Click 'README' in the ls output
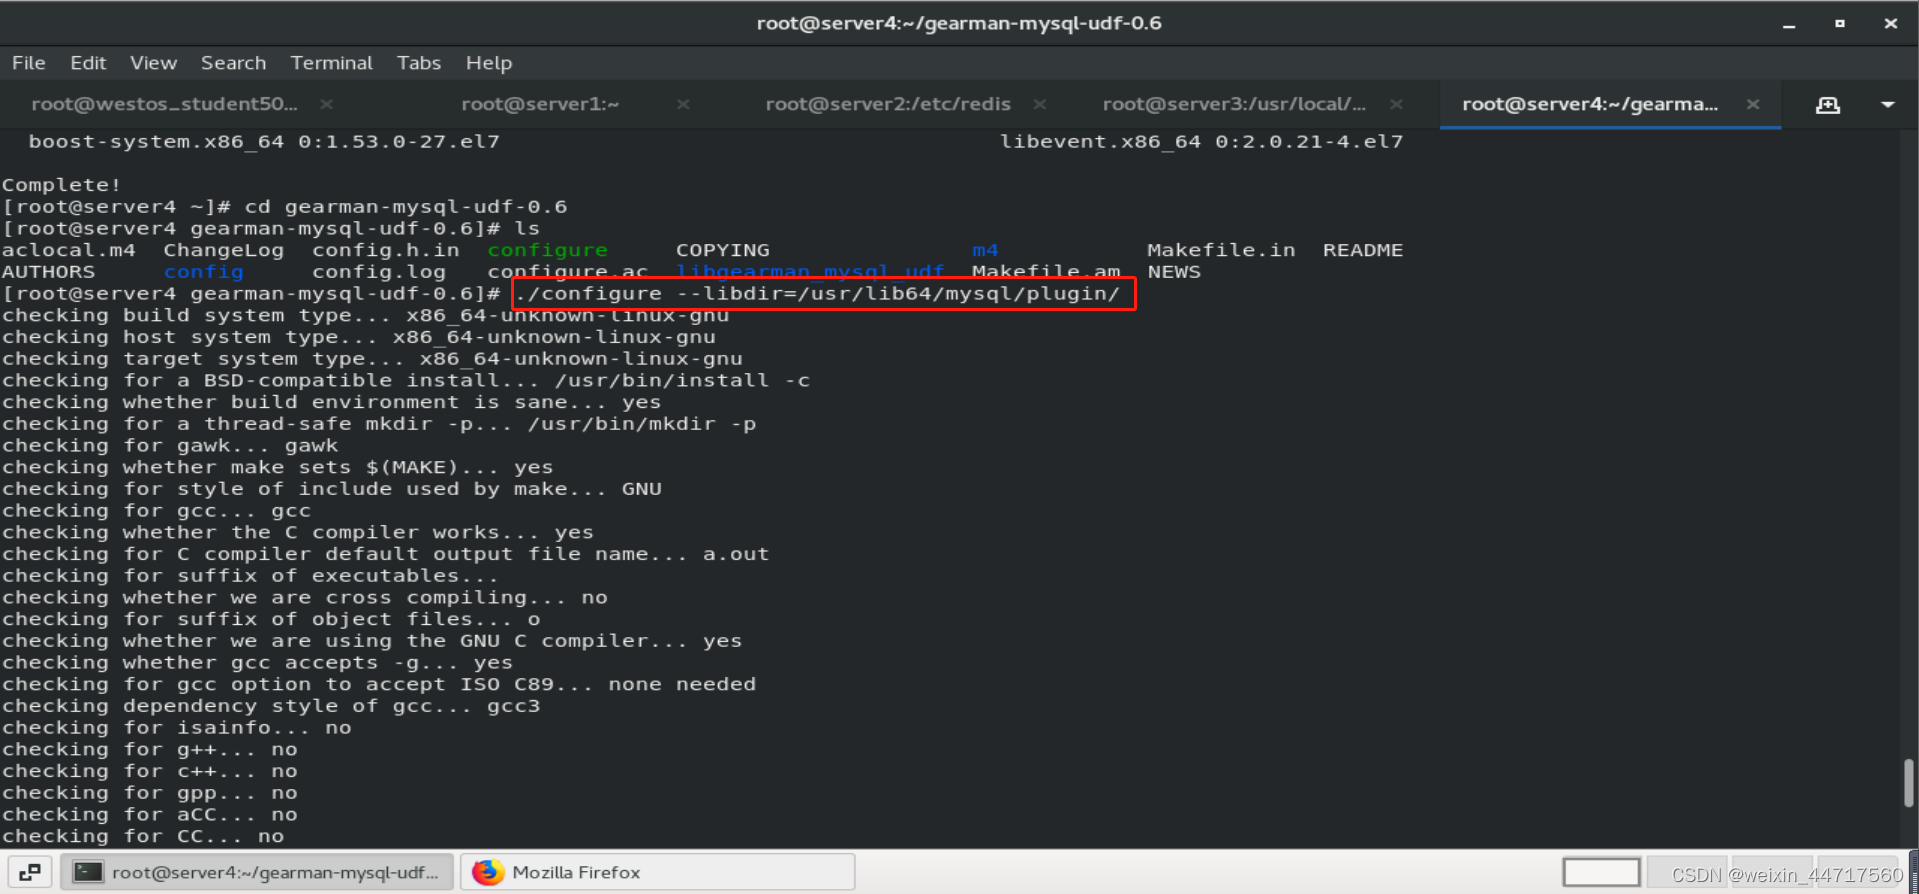 (1363, 250)
